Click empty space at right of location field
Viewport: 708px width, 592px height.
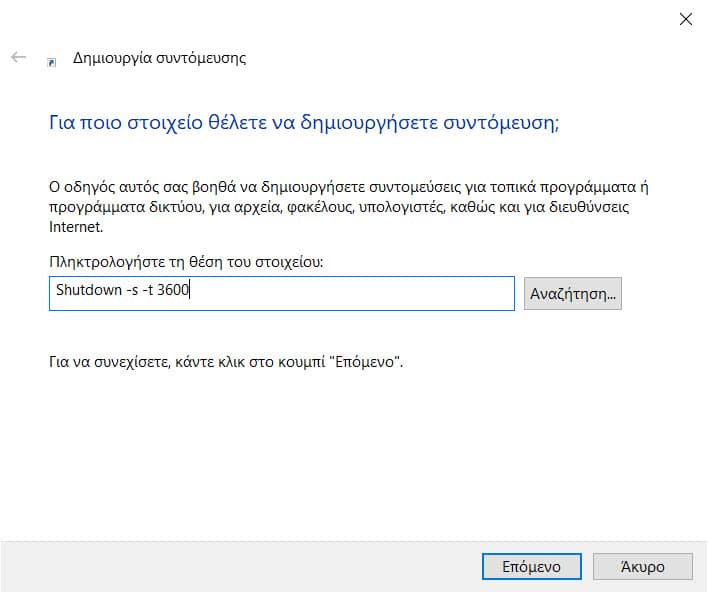[x=400, y=293]
